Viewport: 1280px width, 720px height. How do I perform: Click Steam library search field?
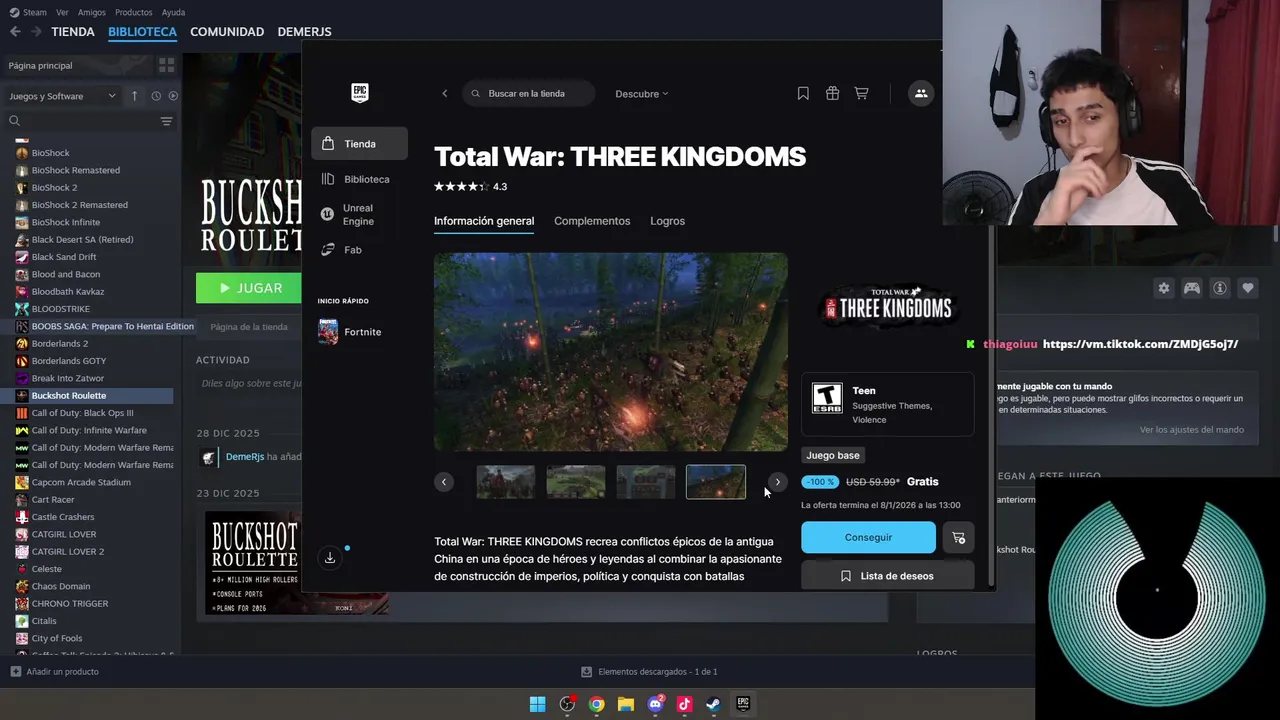pos(80,121)
